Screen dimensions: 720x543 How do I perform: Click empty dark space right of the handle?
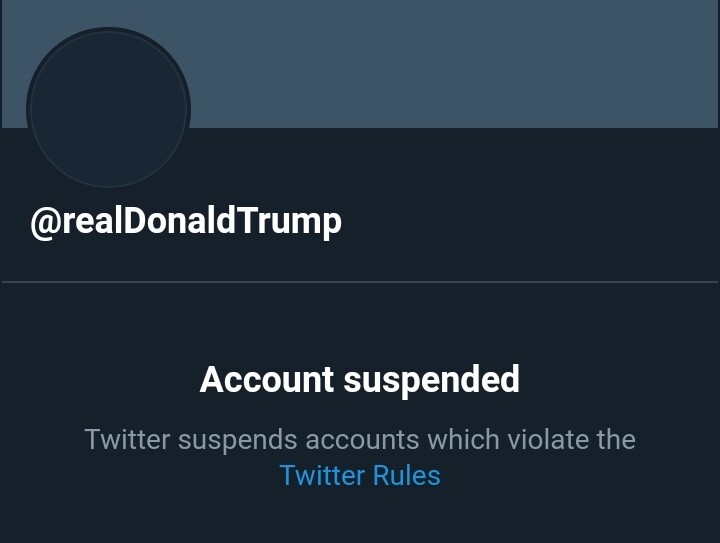pos(530,221)
